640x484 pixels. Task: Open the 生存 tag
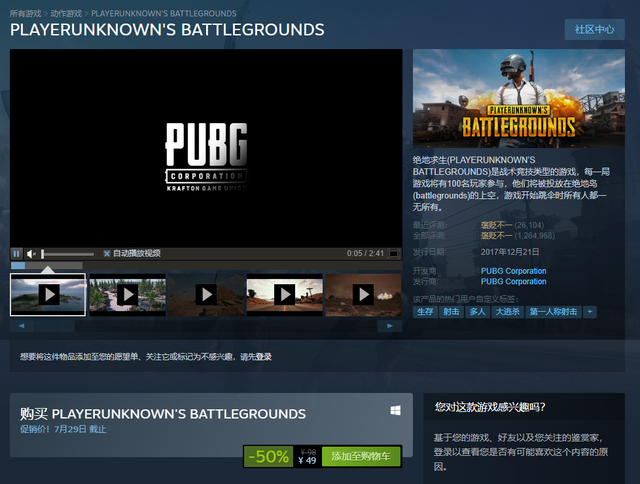(x=425, y=312)
